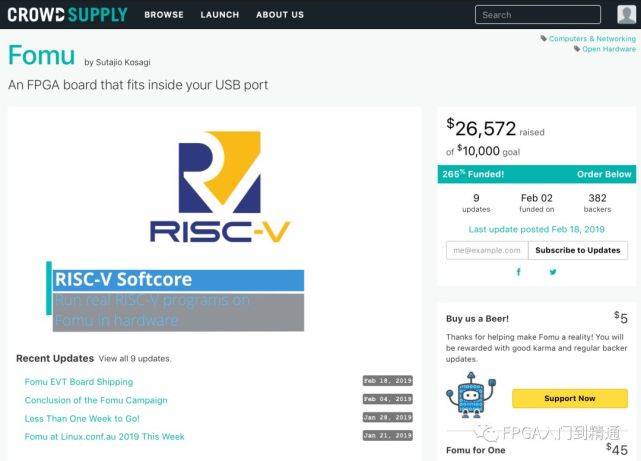Open the Launch menu item
This screenshot has width=641, height=461.
coord(220,15)
